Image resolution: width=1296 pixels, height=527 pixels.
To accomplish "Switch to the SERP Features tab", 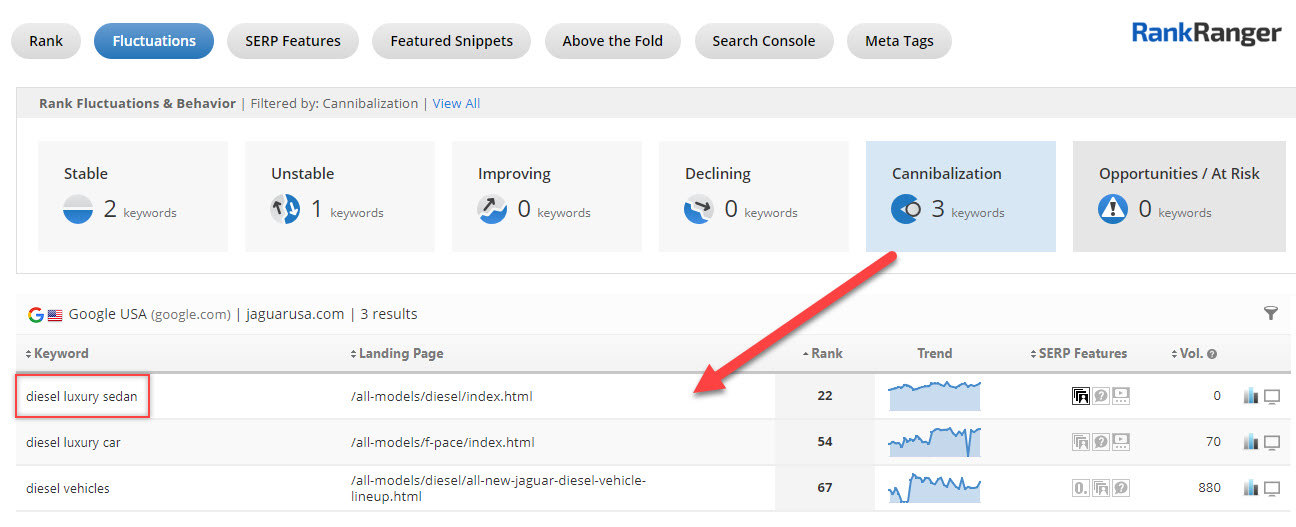I will (293, 41).
